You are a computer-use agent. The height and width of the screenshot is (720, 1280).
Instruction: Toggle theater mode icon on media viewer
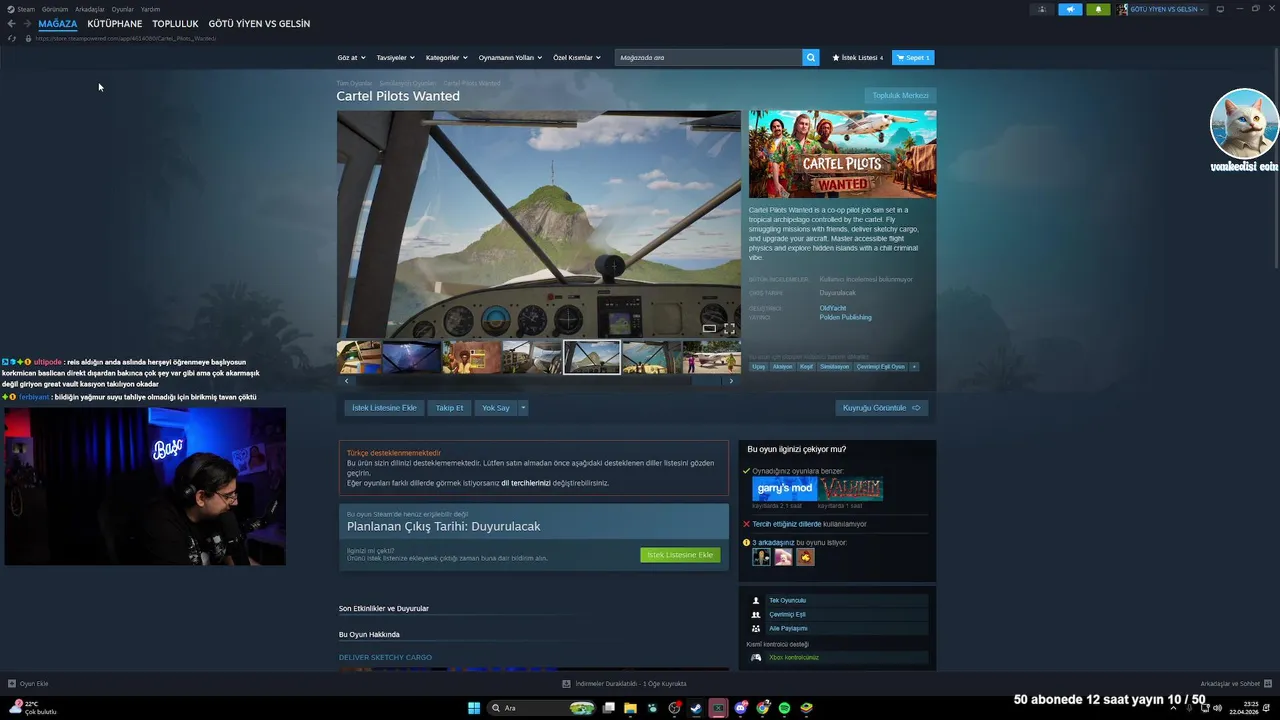click(x=709, y=328)
